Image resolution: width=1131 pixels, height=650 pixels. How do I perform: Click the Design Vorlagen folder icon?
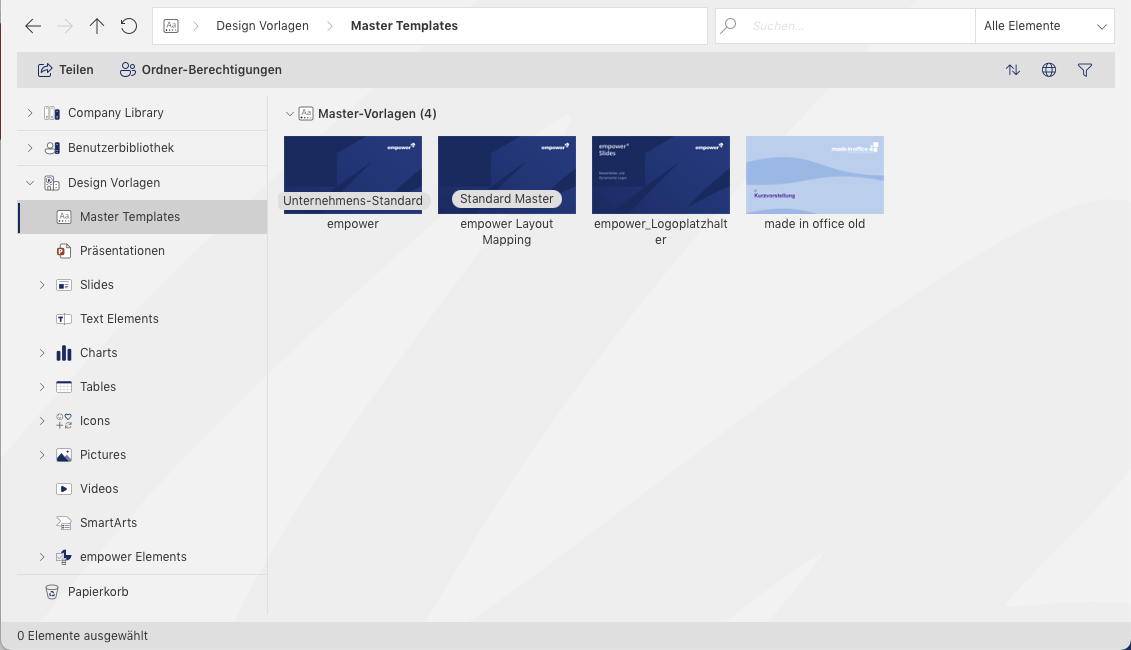point(52,183)
